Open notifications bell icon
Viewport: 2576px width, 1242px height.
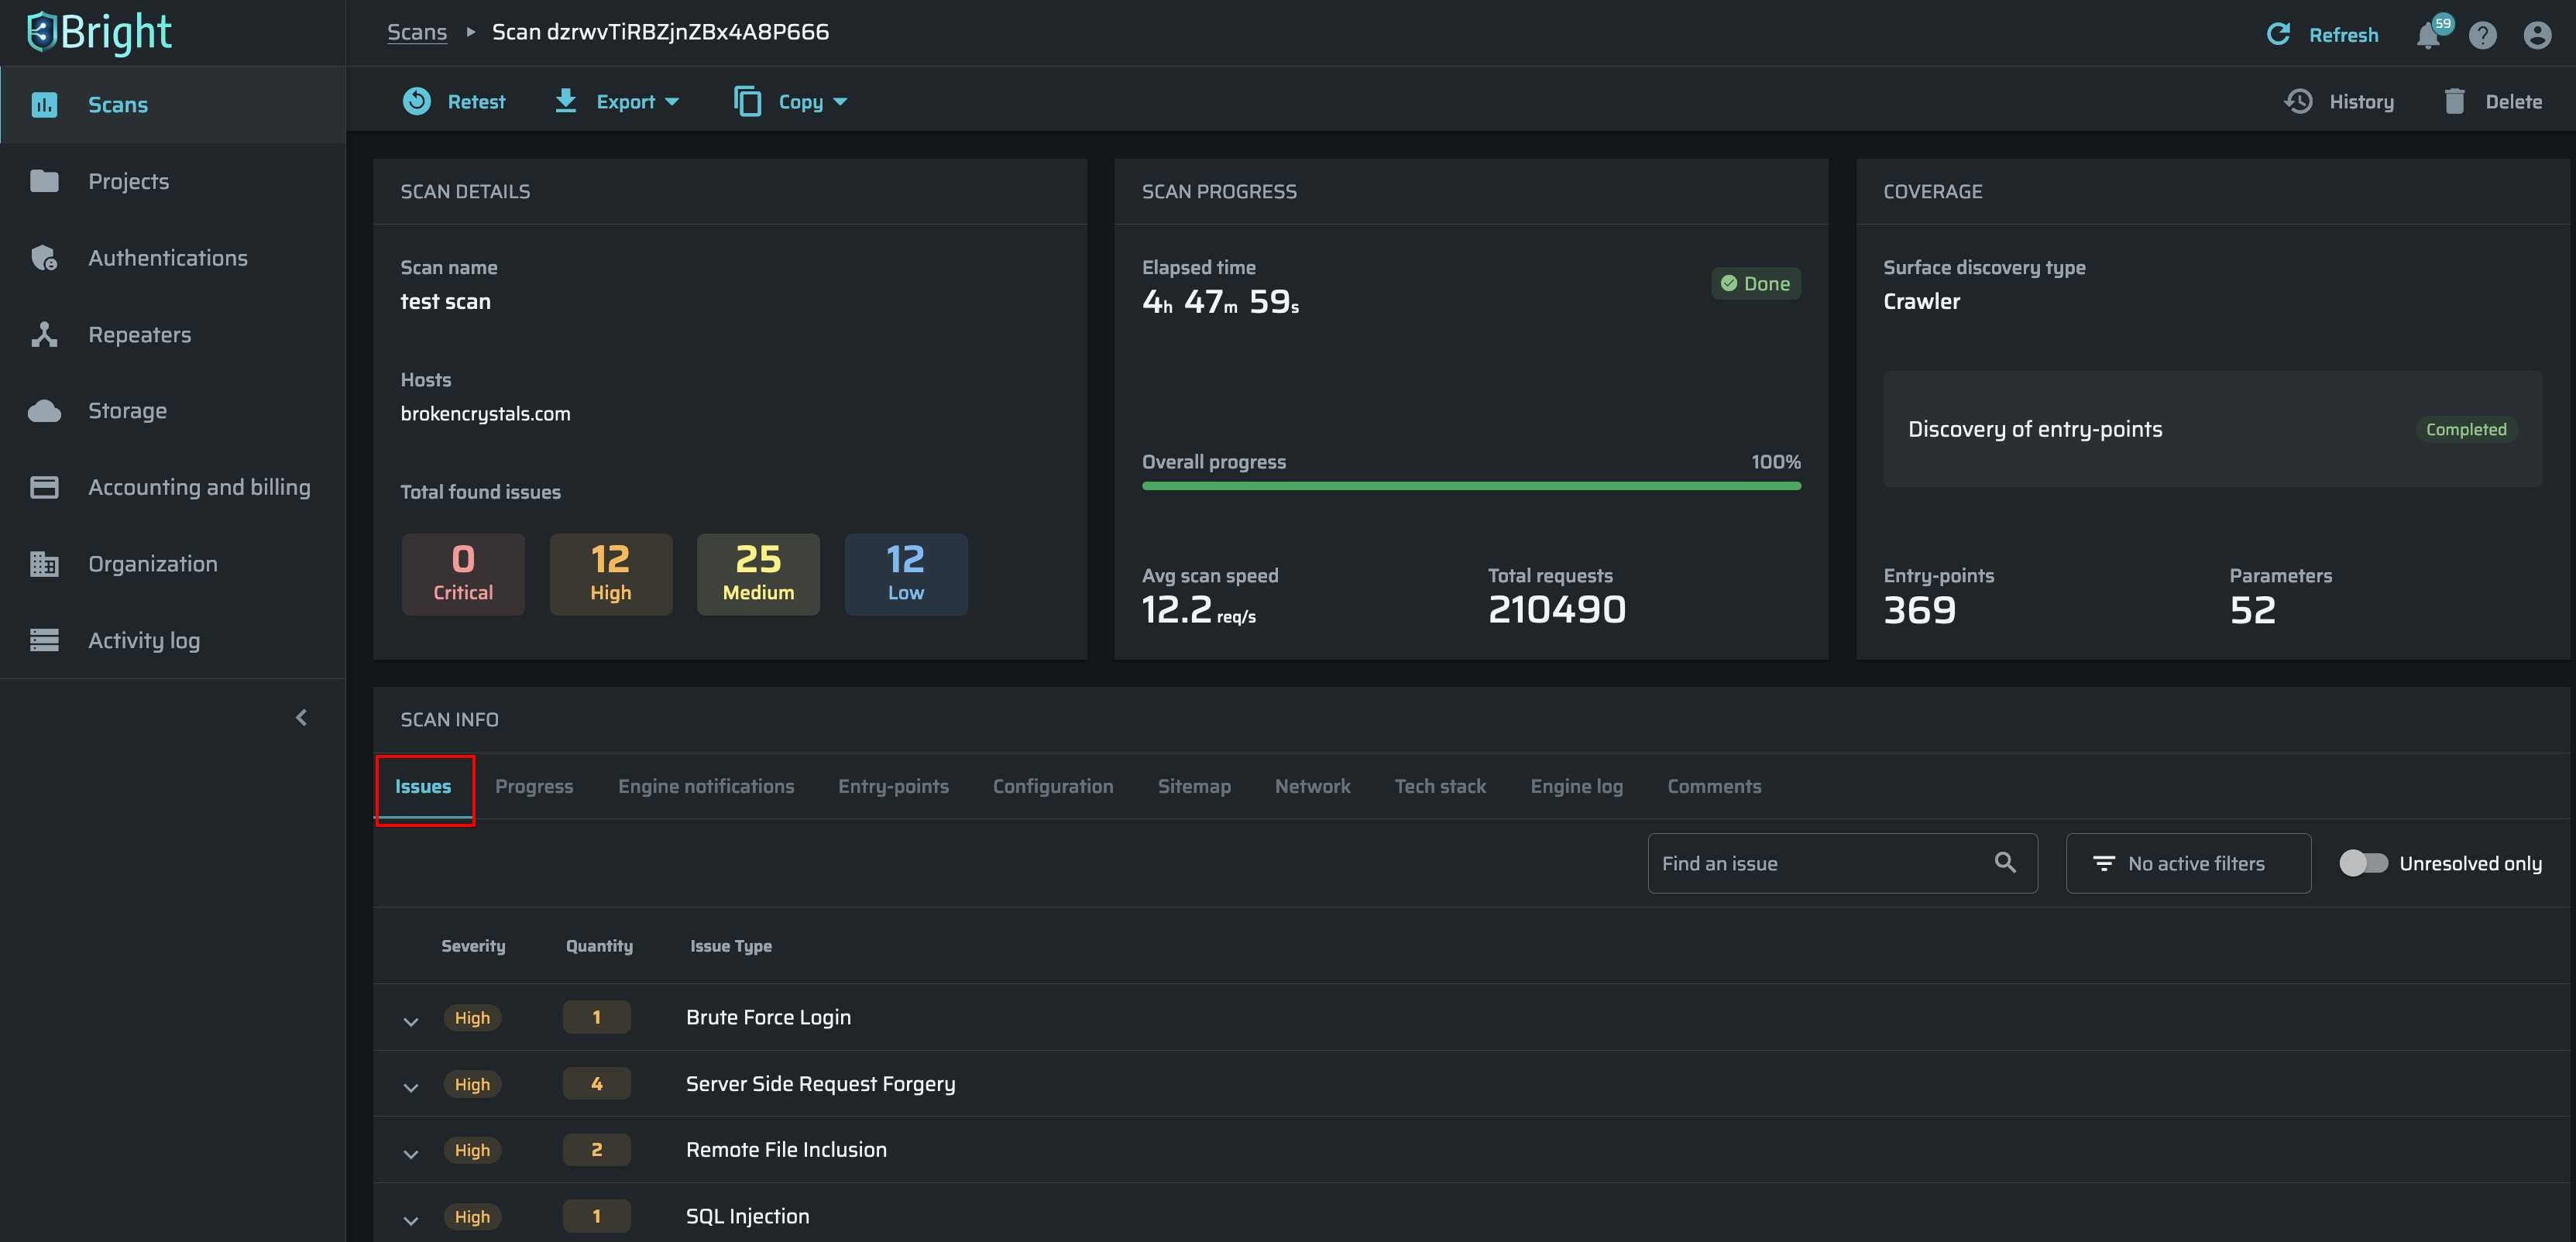2428,35
